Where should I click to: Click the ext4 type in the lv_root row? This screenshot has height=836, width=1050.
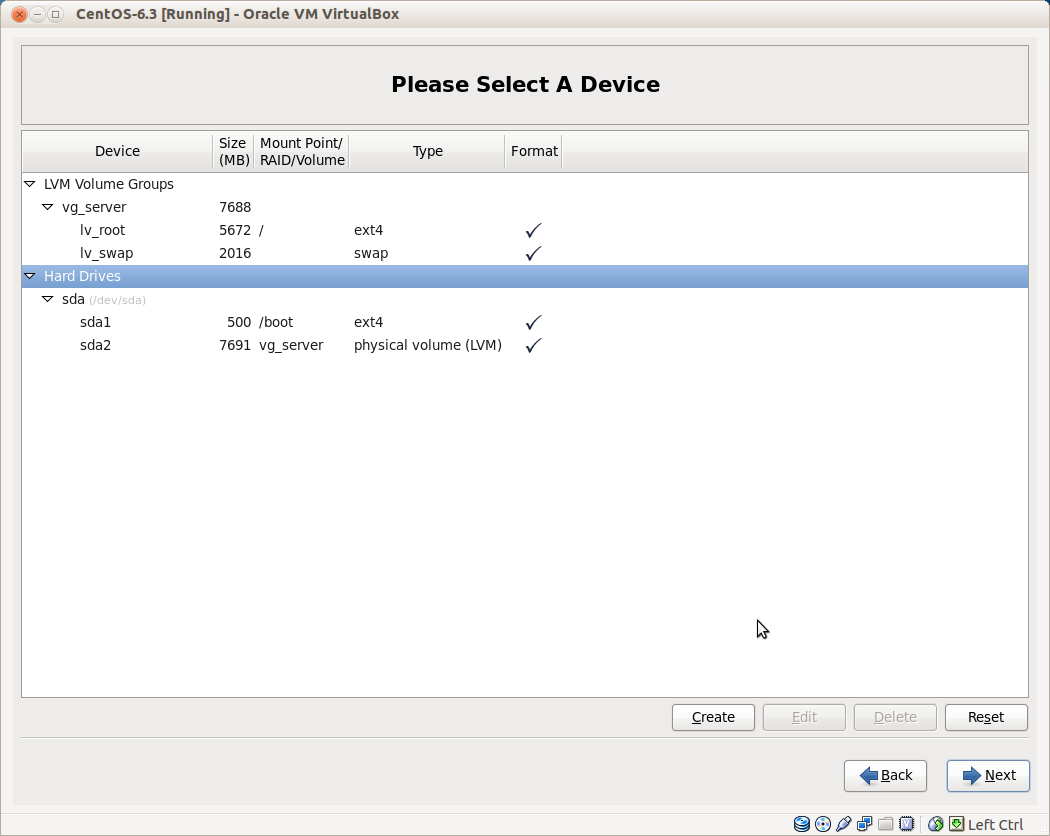368,230
